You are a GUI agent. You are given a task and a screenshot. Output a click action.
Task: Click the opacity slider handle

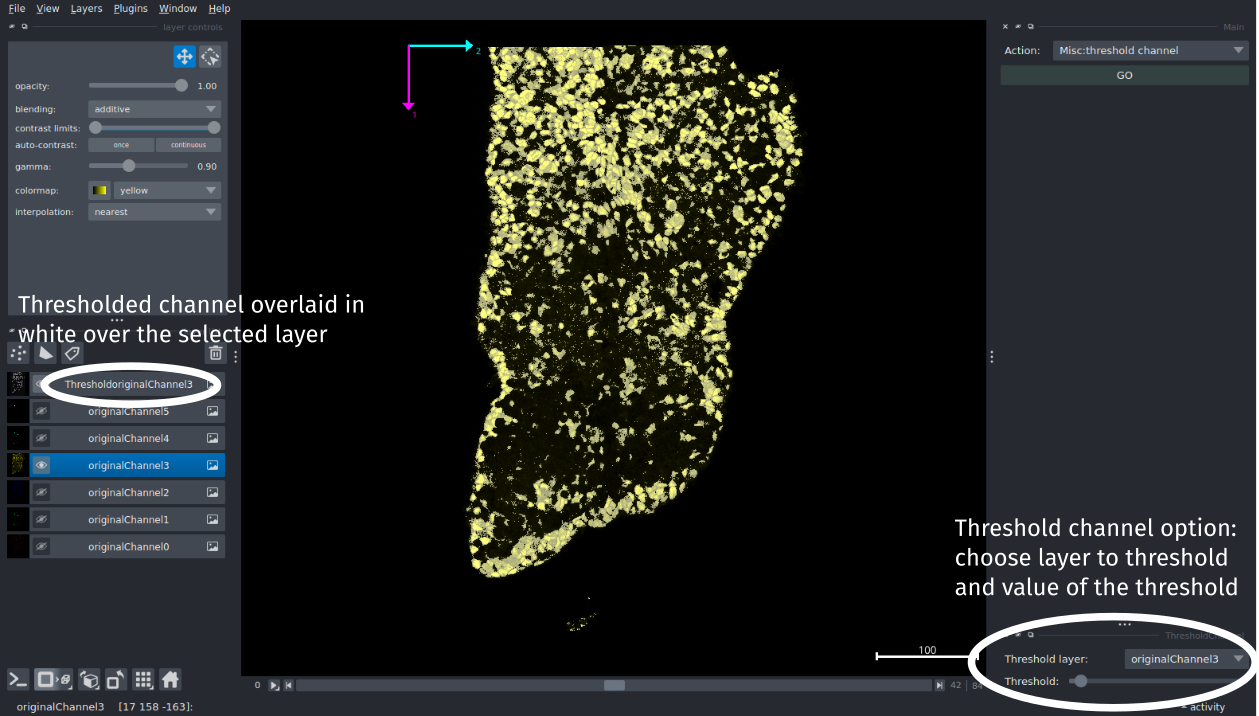(x=181, y=86)
